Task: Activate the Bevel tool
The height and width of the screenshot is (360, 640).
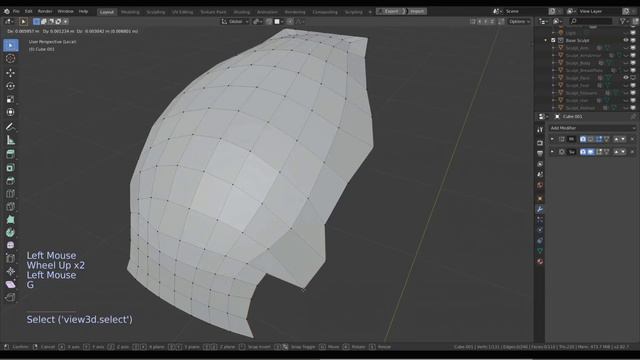Action: [11, 193]
